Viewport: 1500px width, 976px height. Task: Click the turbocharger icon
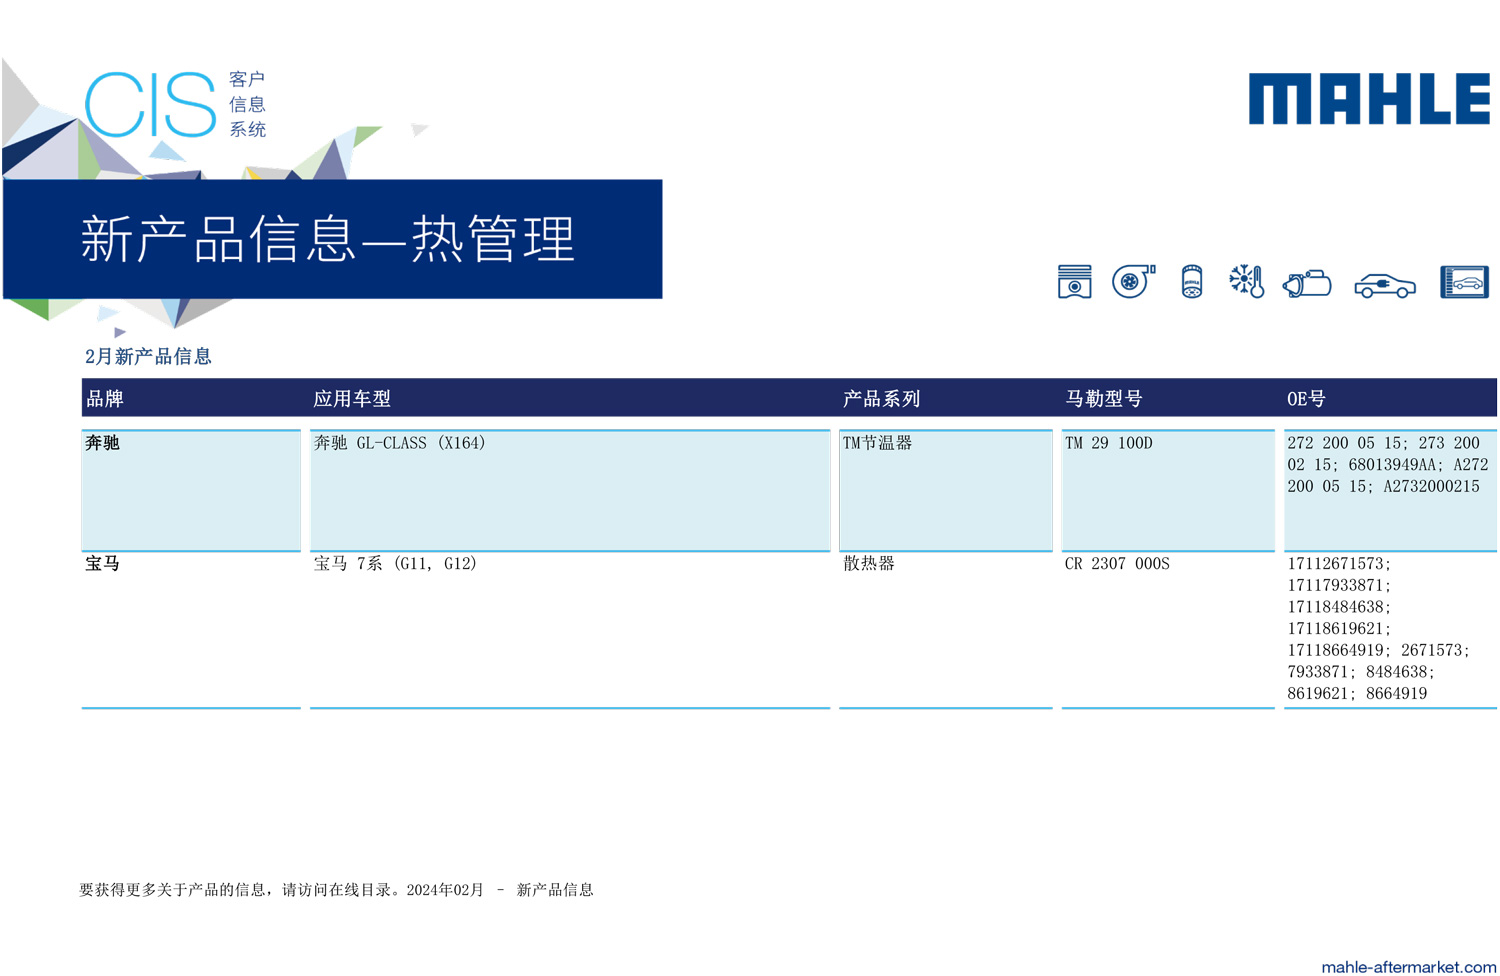click(x=1134, y=282)
